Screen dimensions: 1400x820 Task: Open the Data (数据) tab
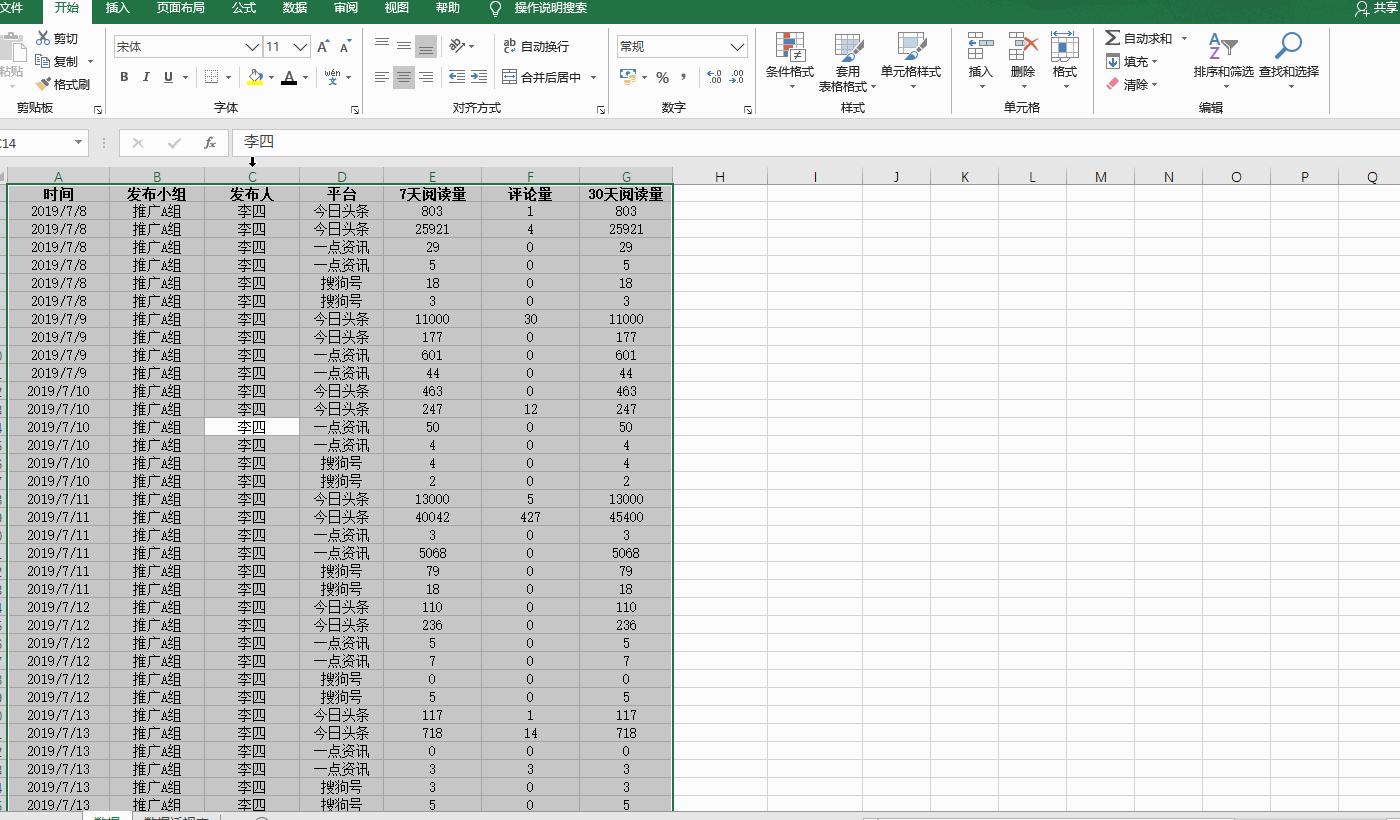(295, 8)
